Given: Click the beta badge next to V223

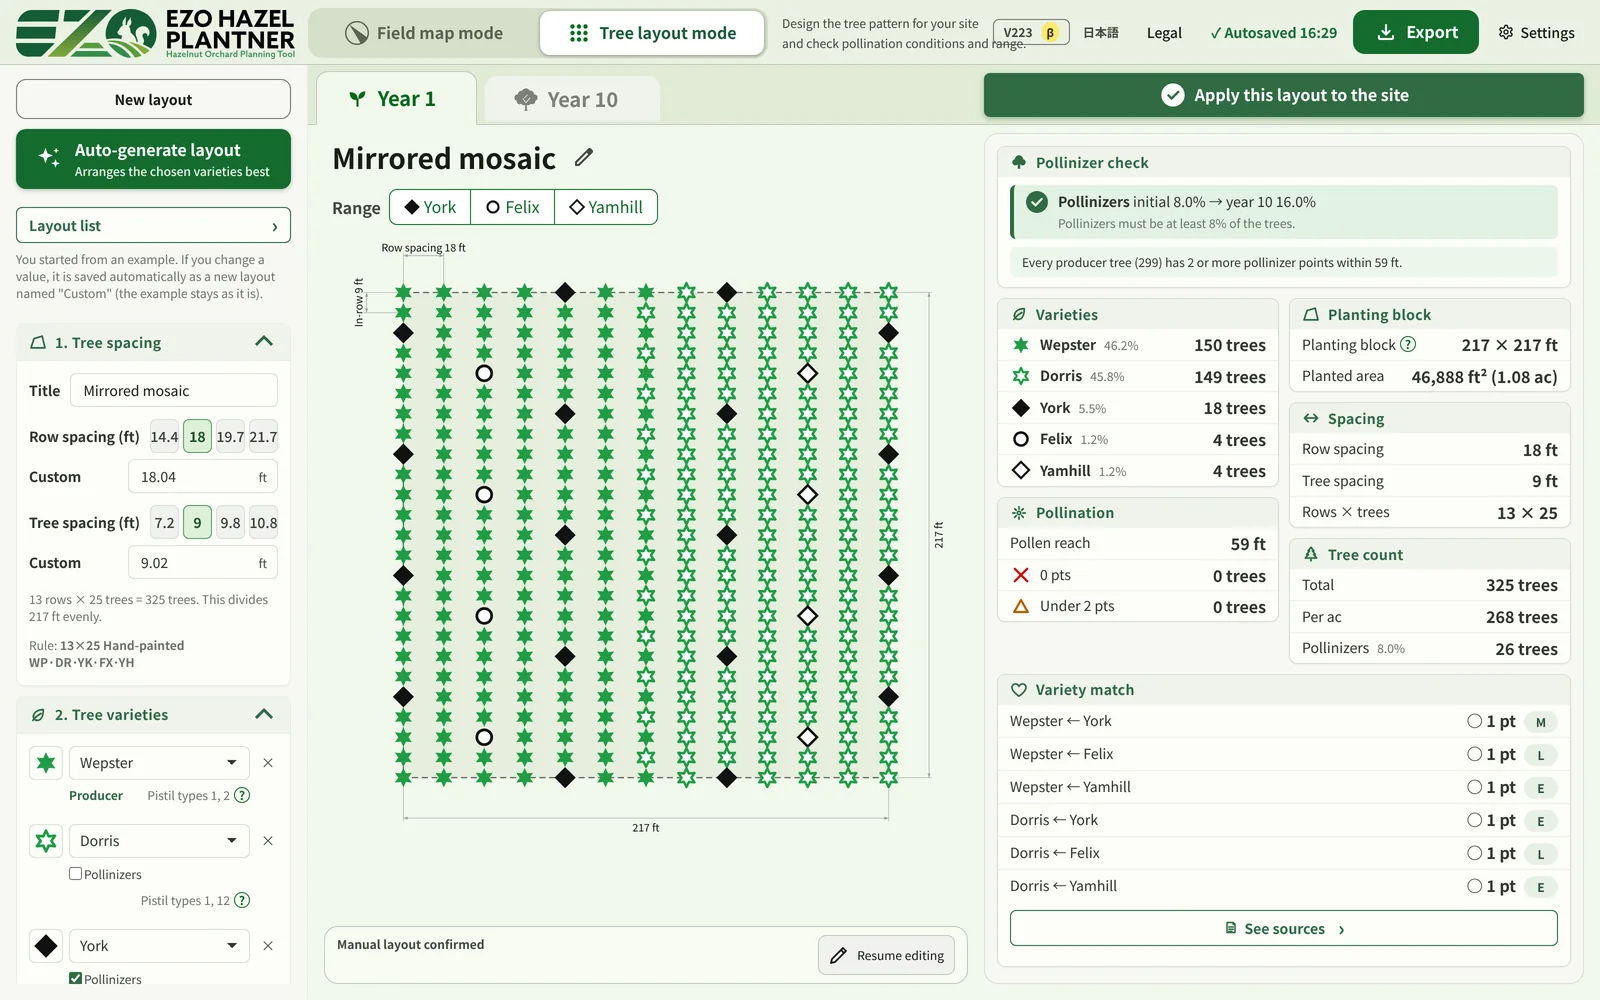Looking at the screenshot, I should tap(1050, 32).
